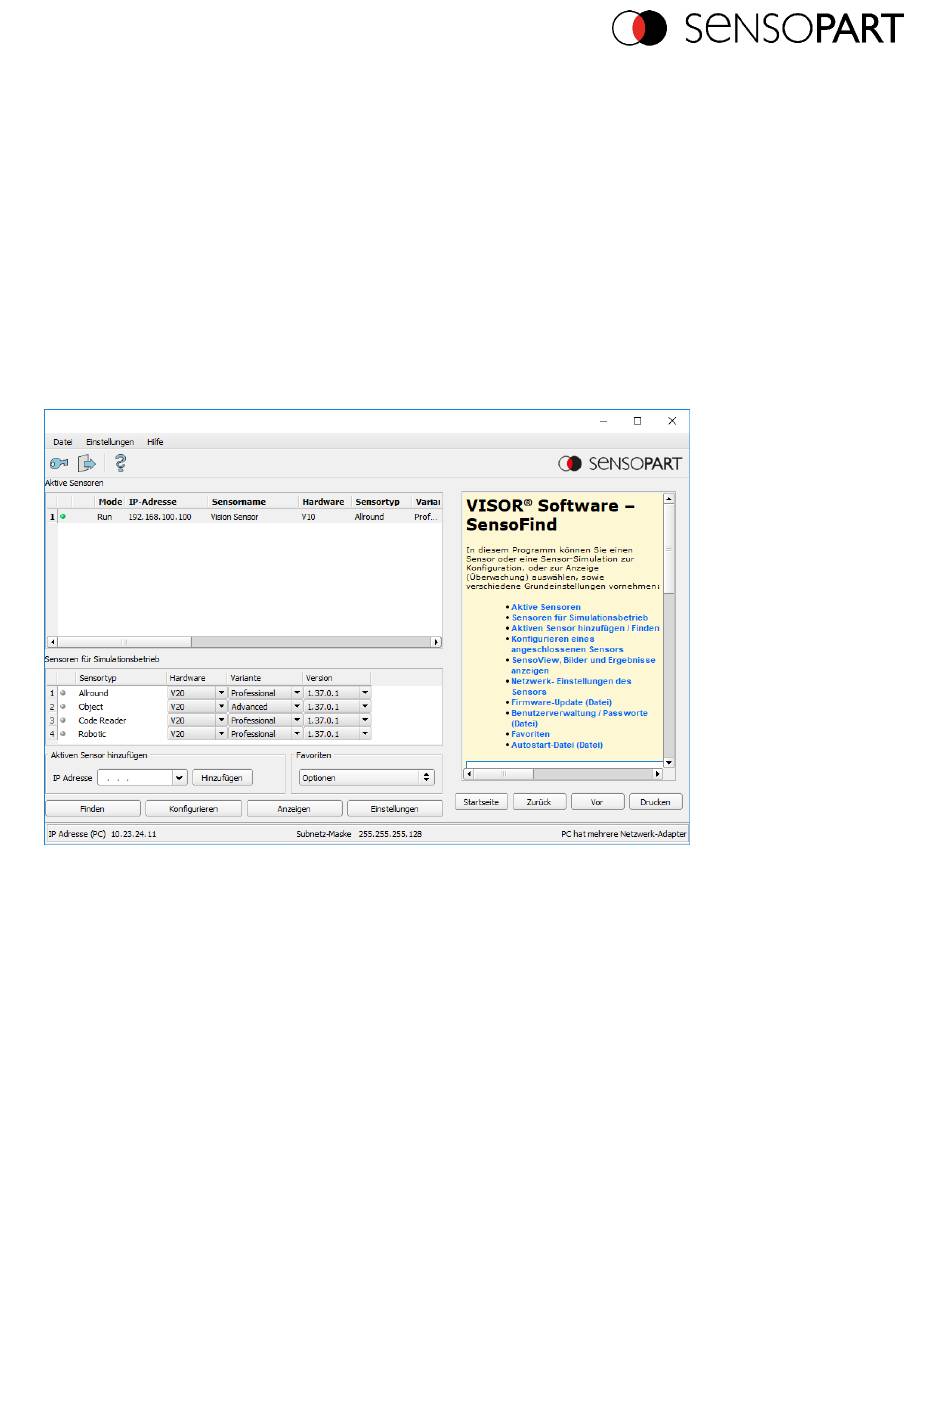The width and height of the screenshot is (950, 1402).
Task: Click the bottom Einstellungen button
Action: pos(395,809)
